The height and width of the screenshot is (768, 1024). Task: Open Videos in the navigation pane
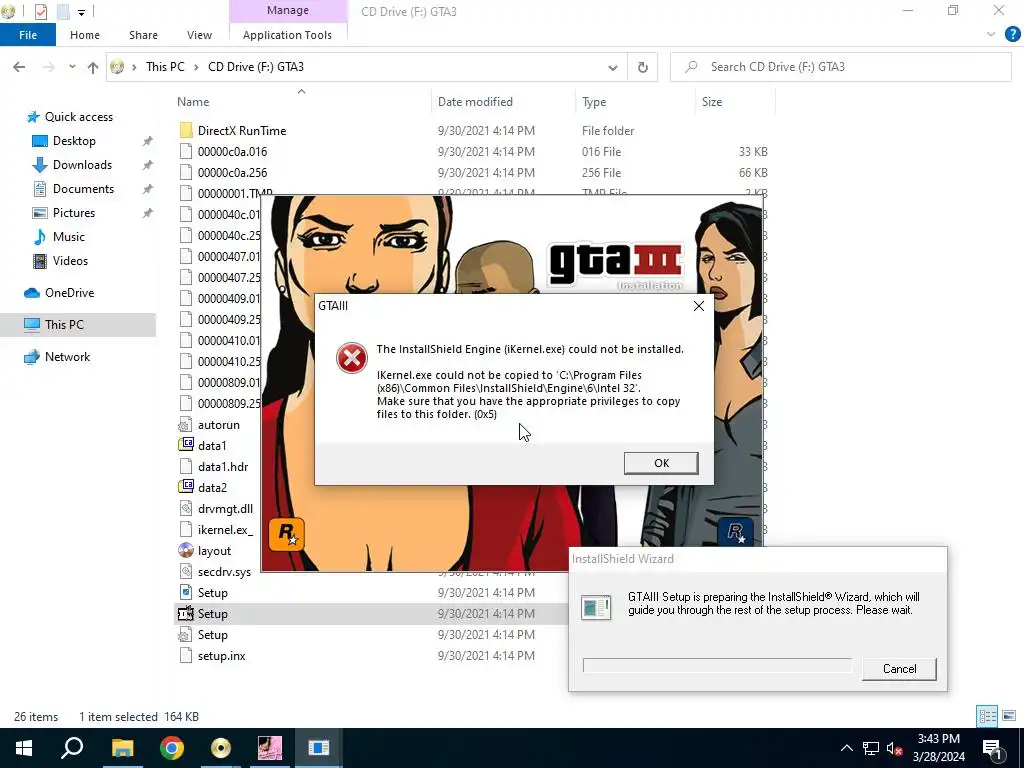(x=70, y=261)
